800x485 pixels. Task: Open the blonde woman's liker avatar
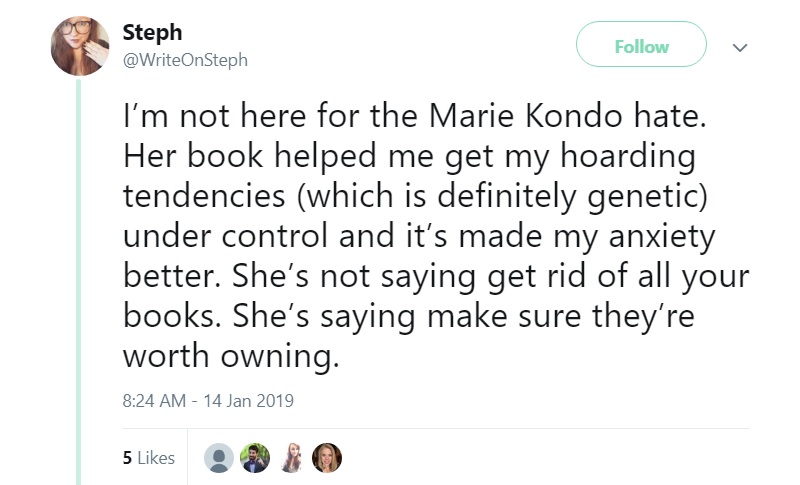(327, 458)
